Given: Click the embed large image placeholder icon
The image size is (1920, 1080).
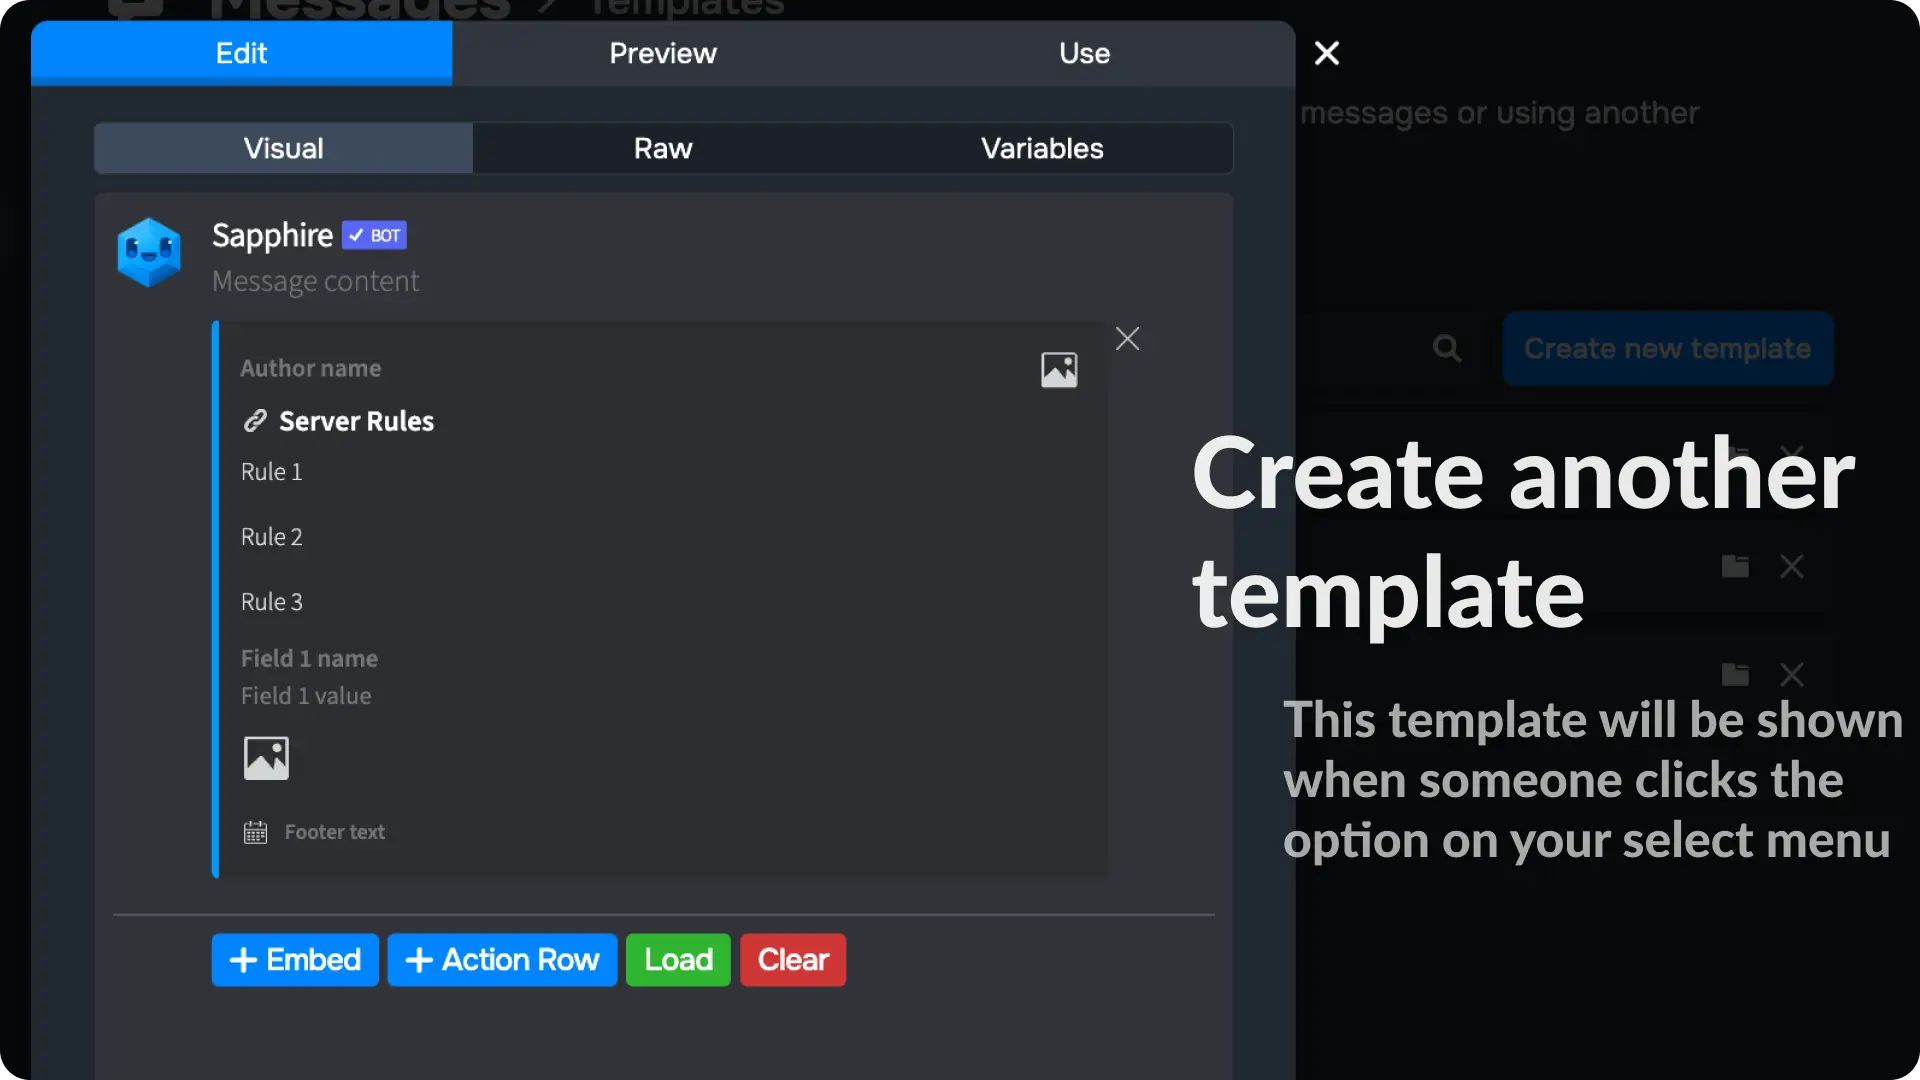Looking at the screenshot, I should pos(266,758).
